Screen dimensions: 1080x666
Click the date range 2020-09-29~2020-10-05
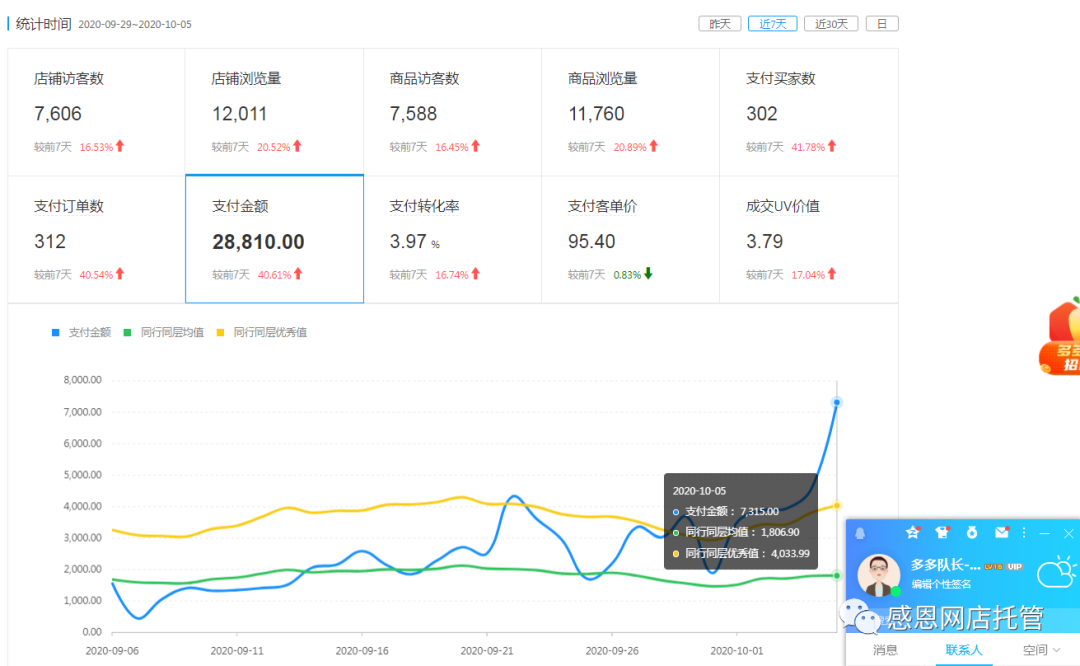pyautogui.click(x=135, y=24)
